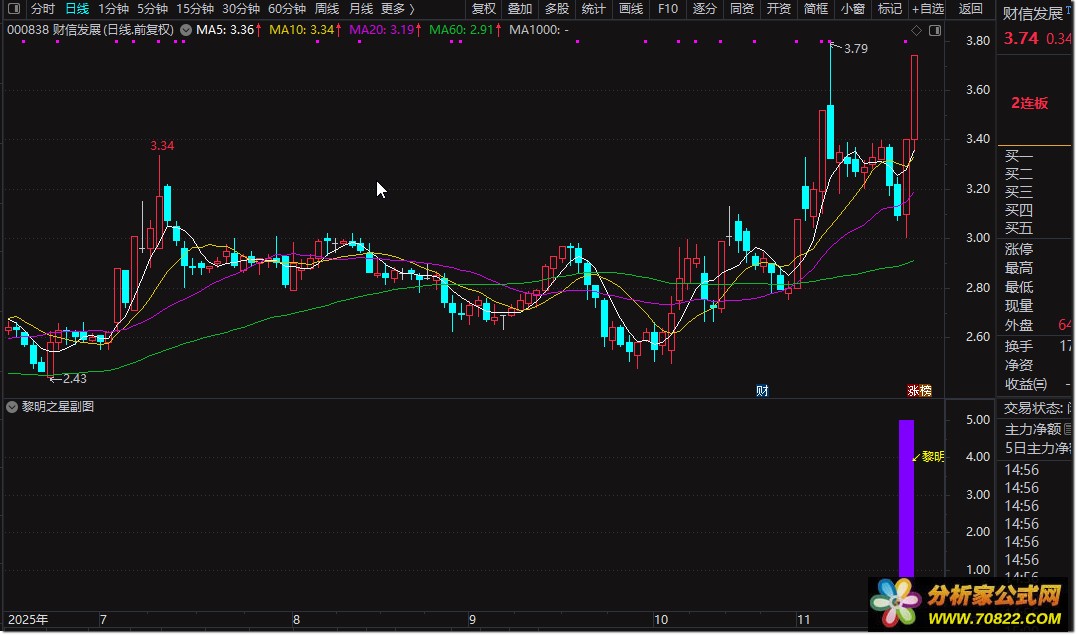The height and width of the screenshot is (635, 1078).
Task: Open F10 company info
Action: [x=668, y=9]
